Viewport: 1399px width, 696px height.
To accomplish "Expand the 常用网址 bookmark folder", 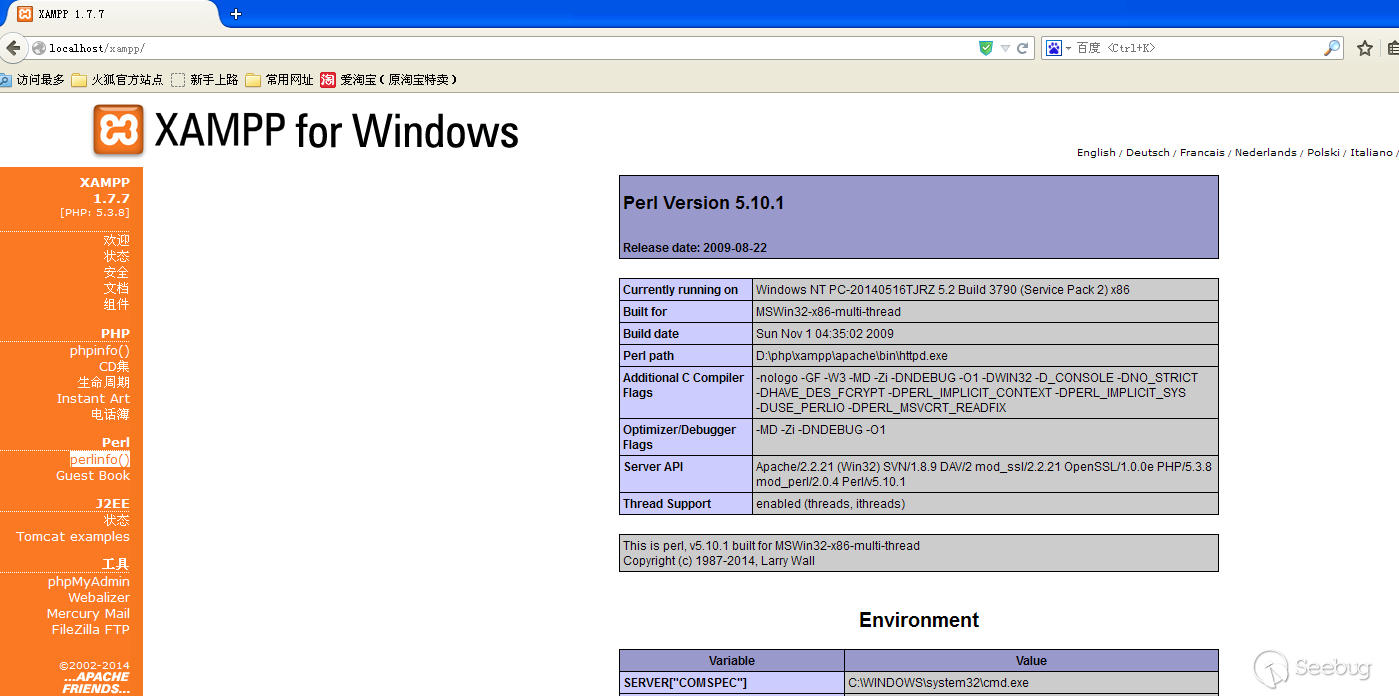I will pyautogui.click(x=279, y=80).
